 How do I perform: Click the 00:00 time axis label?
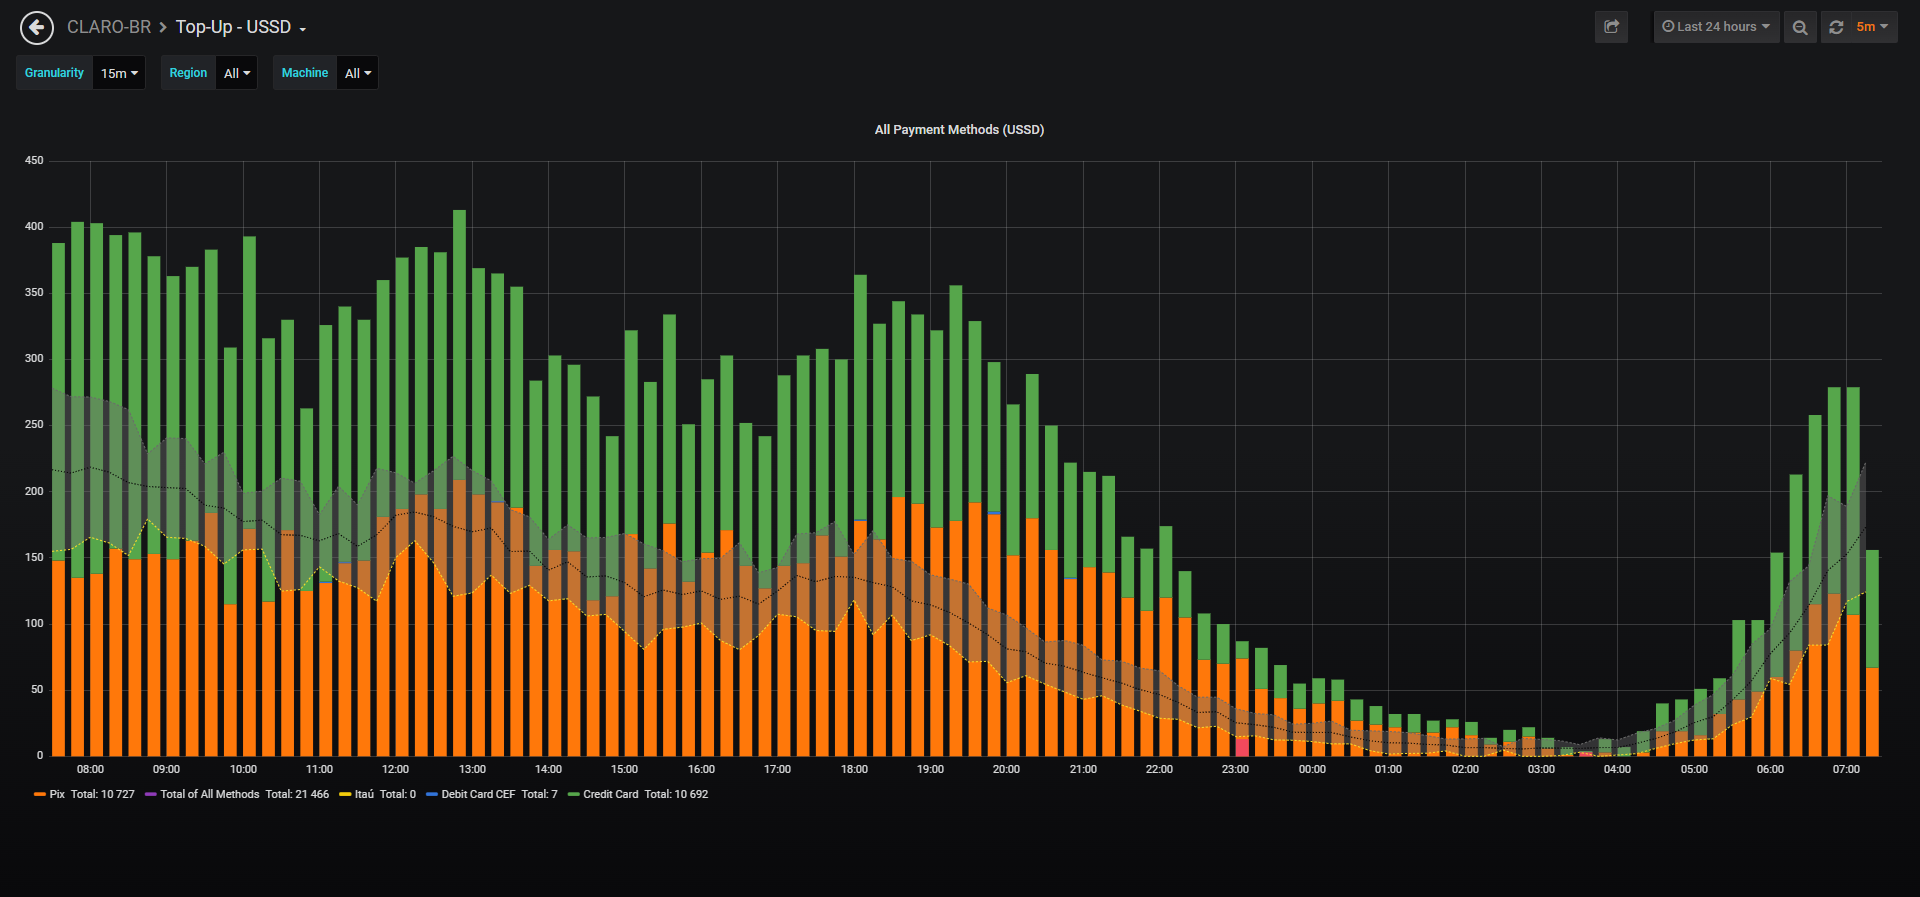1312,769
